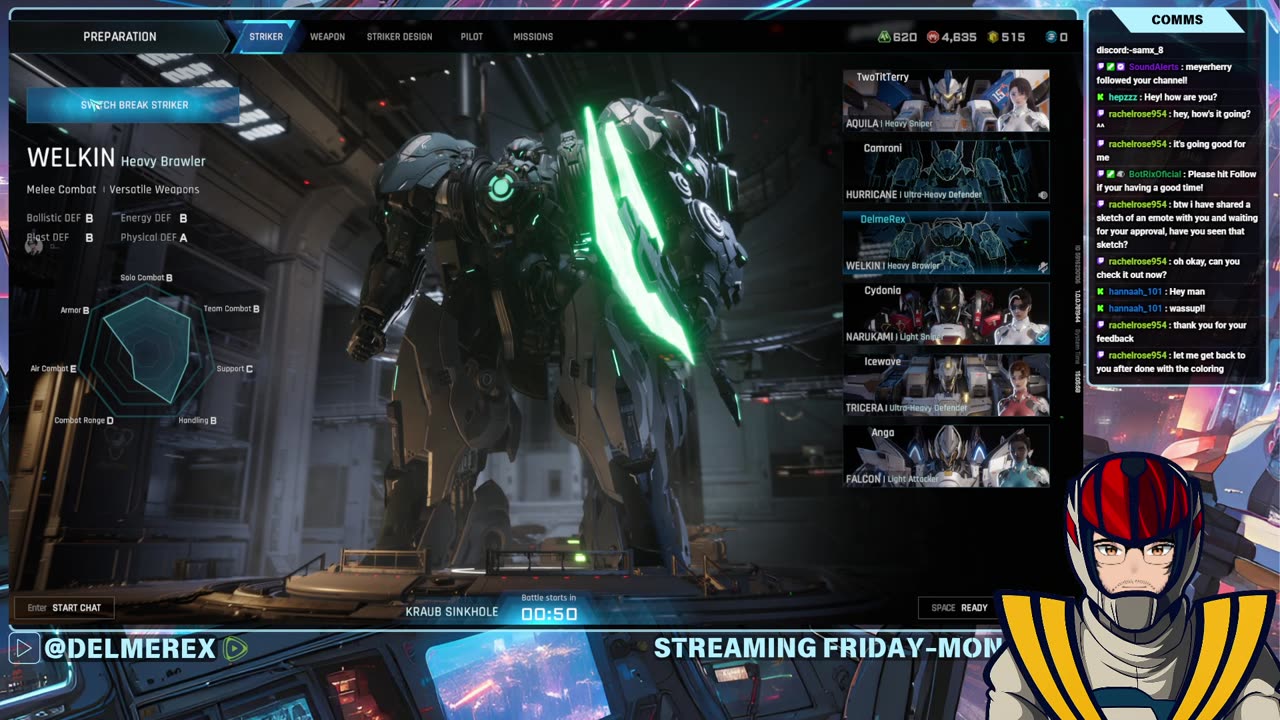Click the hepzzz username in chat
The image size is (1280, 720).
click(1122, 97)
